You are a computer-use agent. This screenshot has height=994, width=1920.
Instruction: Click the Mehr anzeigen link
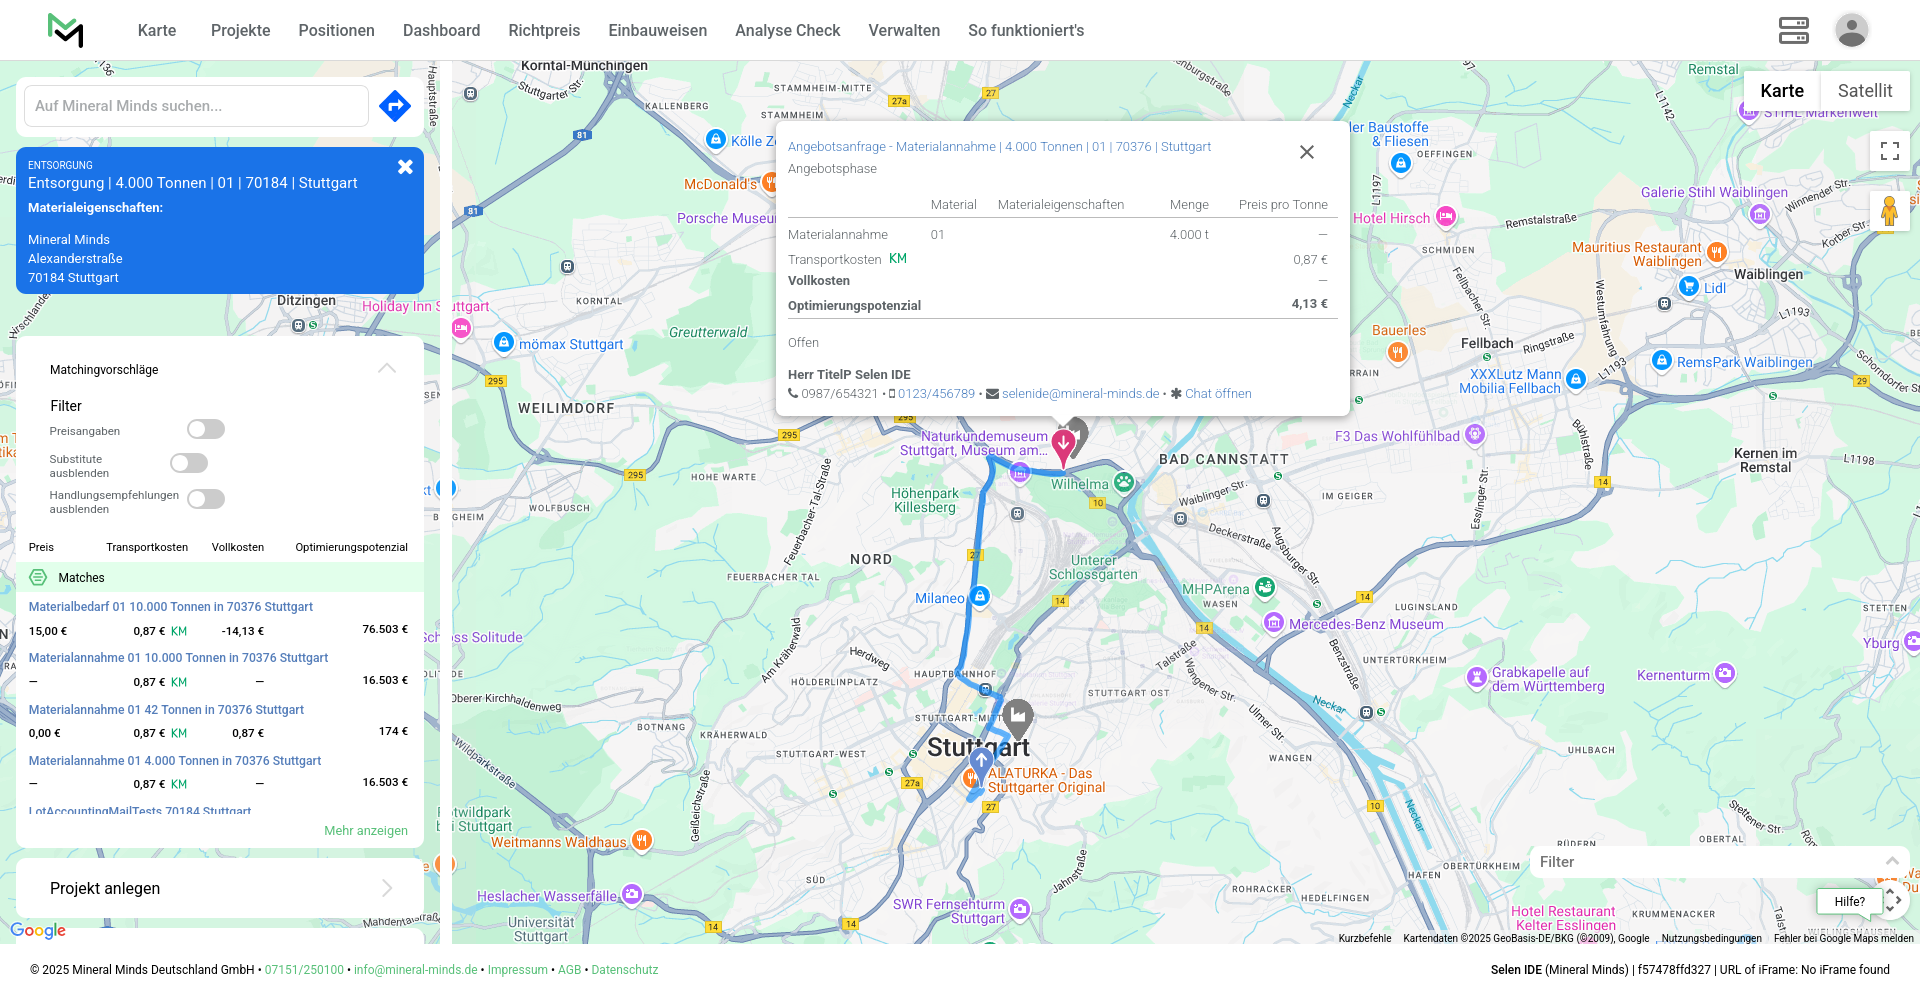click(365, 831)
